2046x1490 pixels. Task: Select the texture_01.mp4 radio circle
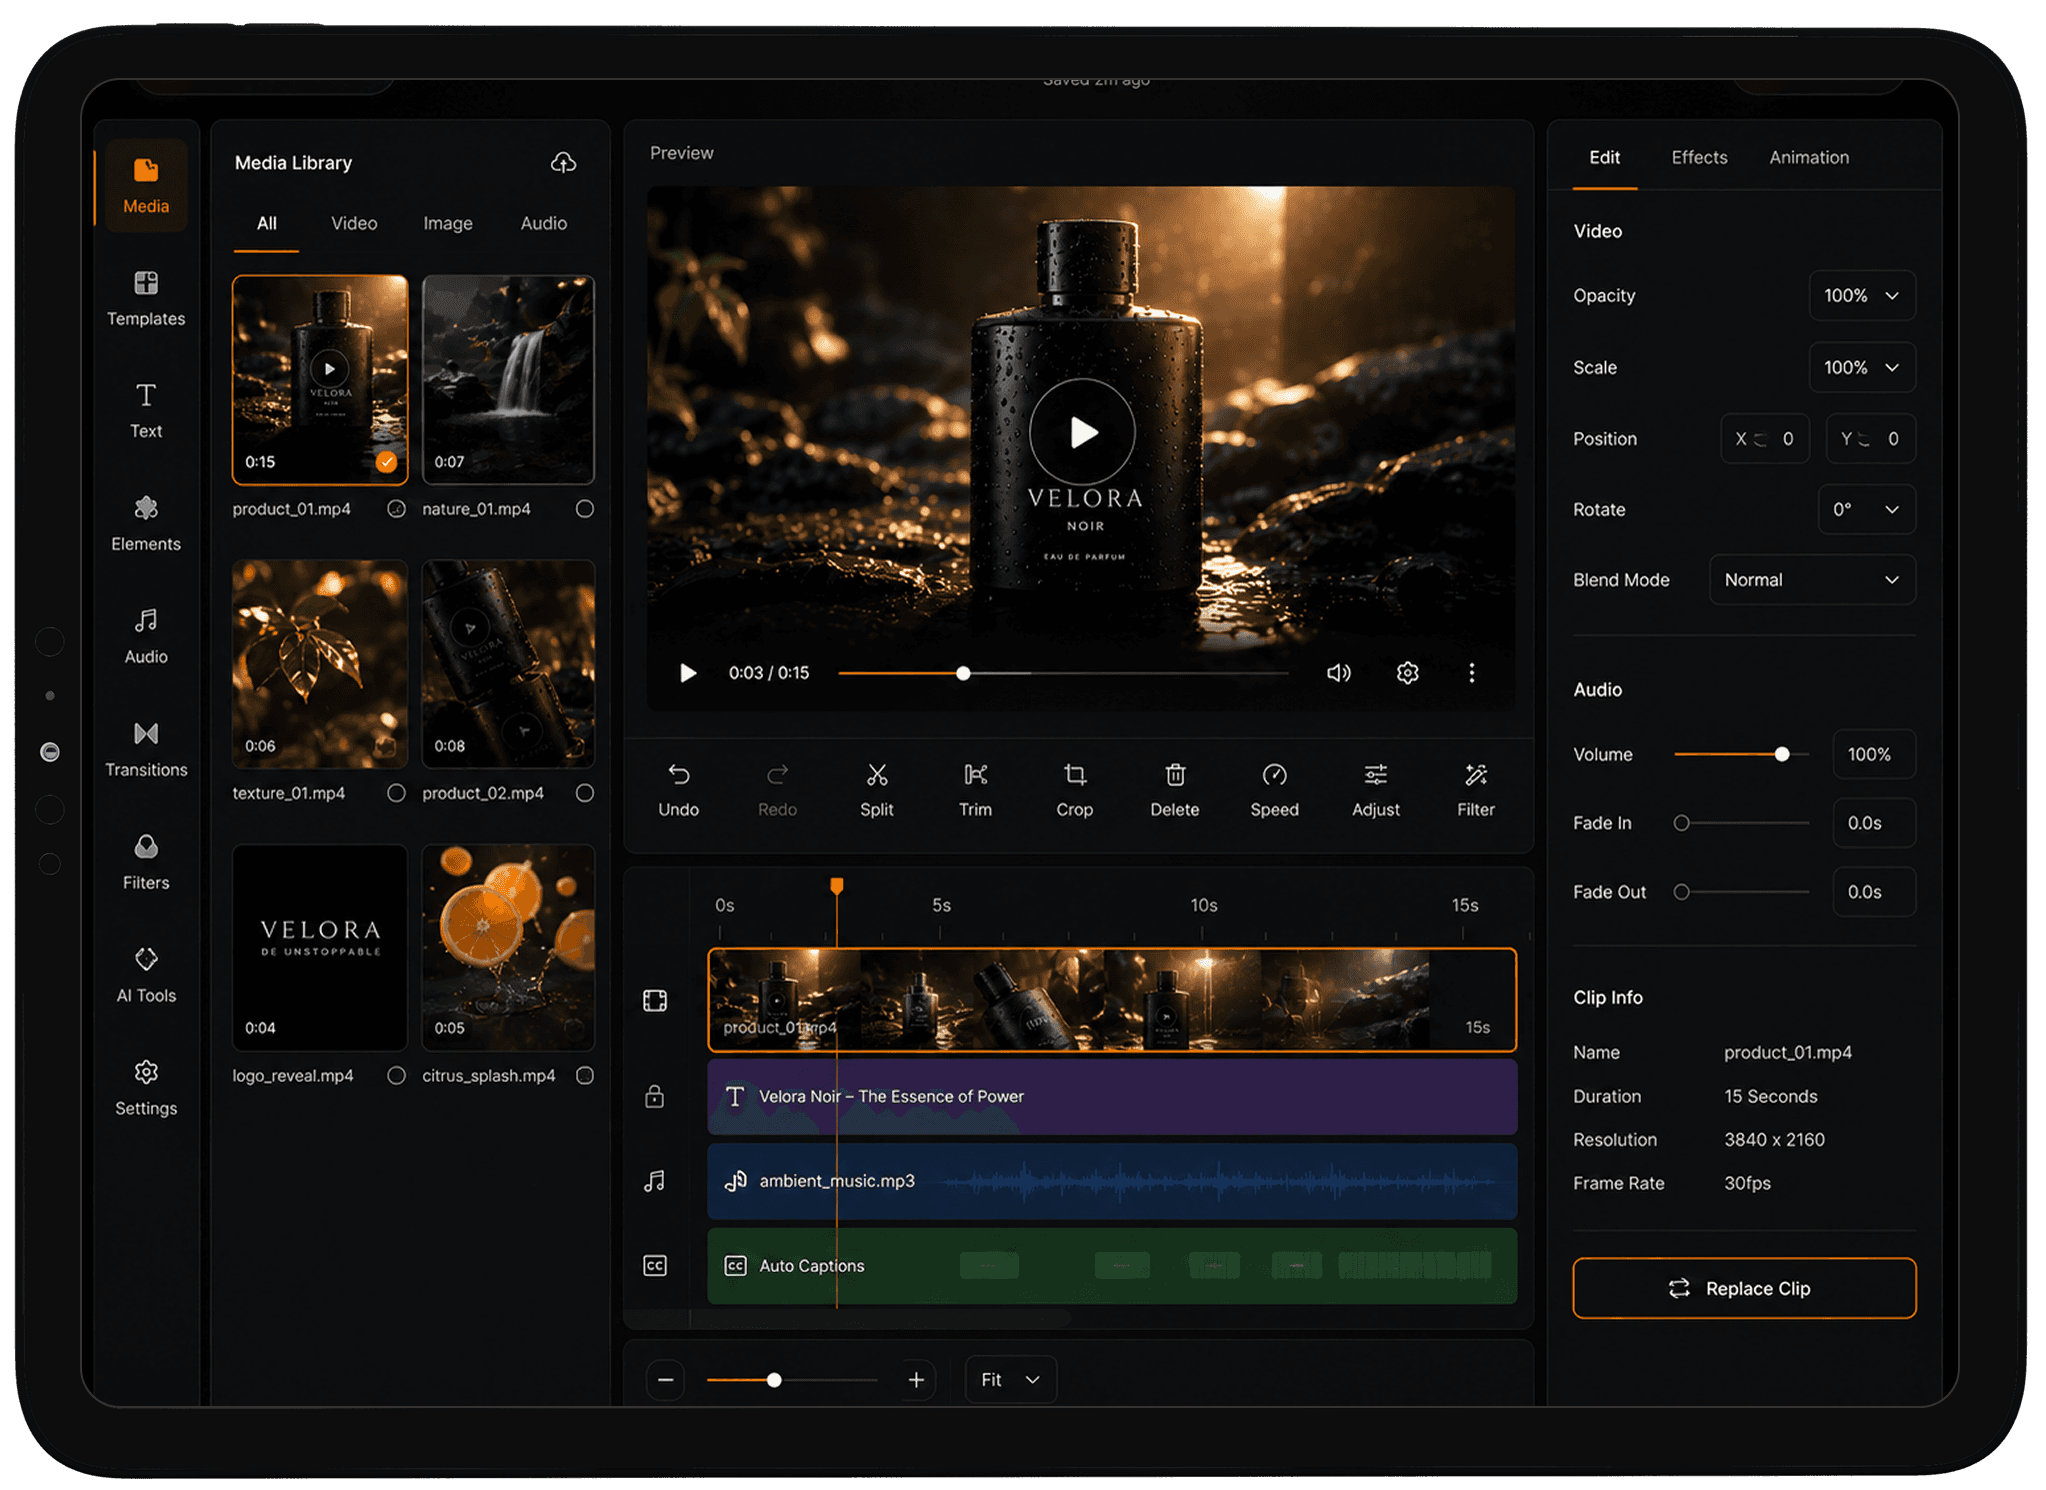(x=397, y=793)
